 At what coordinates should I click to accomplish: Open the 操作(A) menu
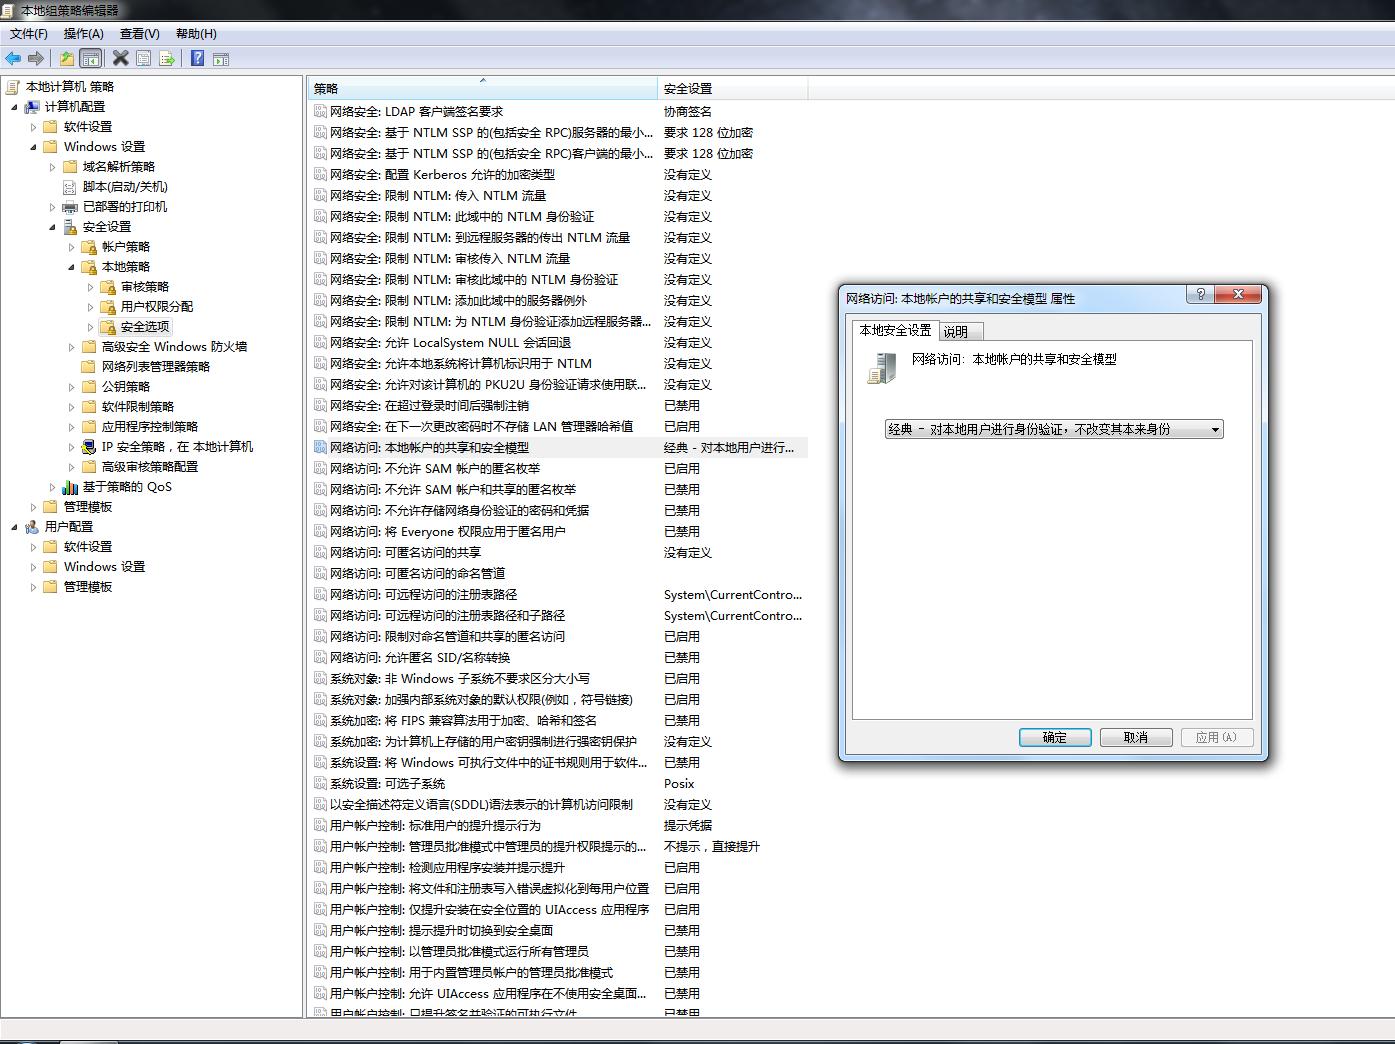click(x=83, y=34)
